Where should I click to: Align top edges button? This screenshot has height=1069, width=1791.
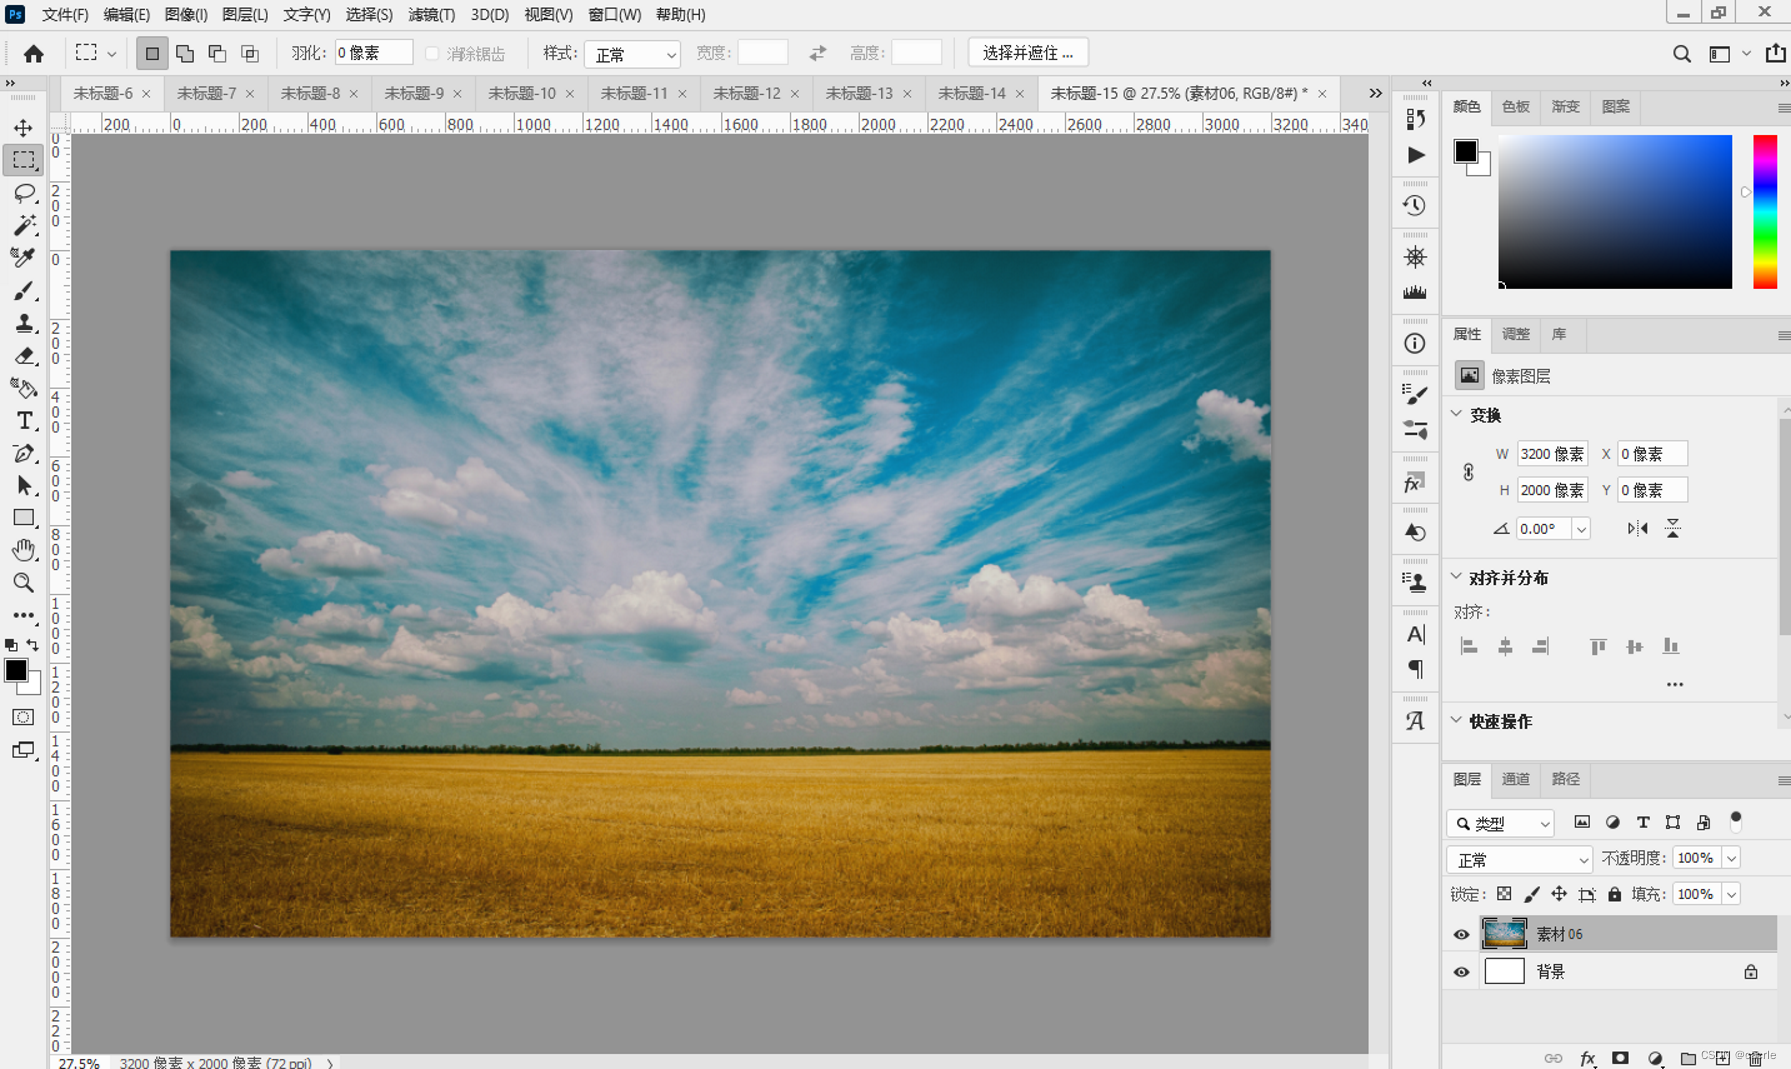point(1598,647)
